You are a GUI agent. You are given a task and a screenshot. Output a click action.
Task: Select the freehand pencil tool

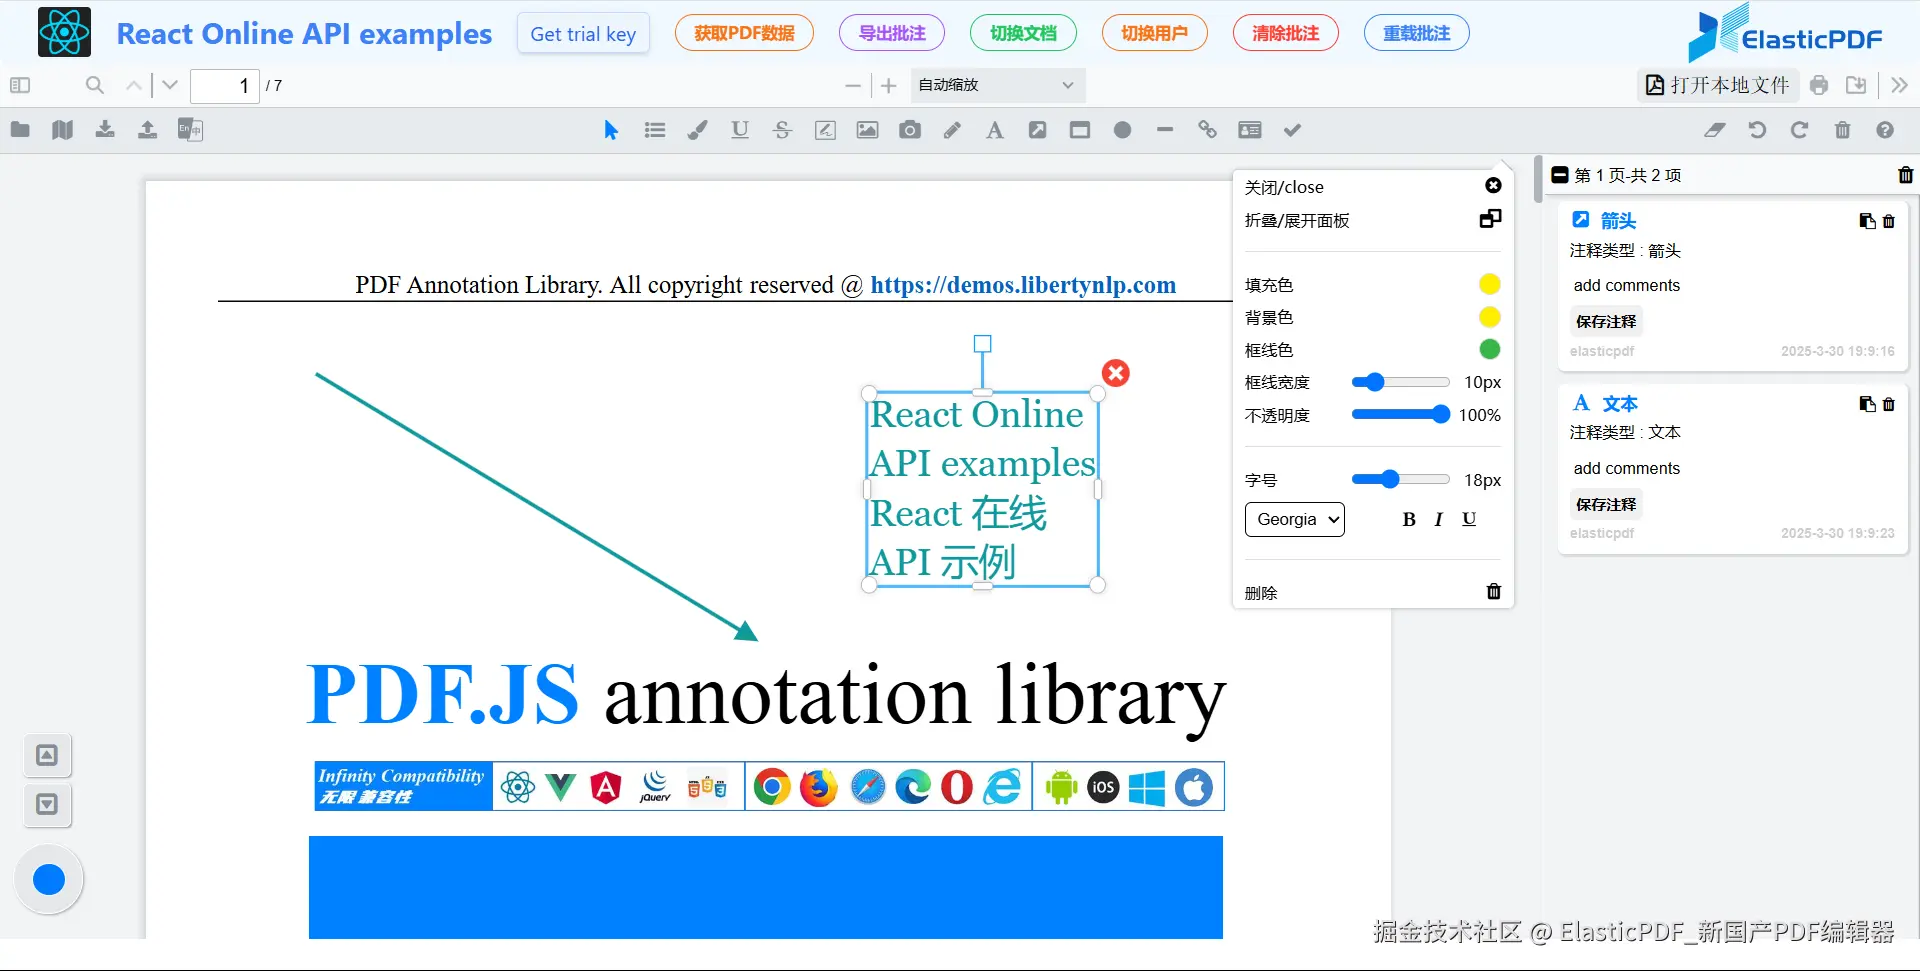[952, 130]
